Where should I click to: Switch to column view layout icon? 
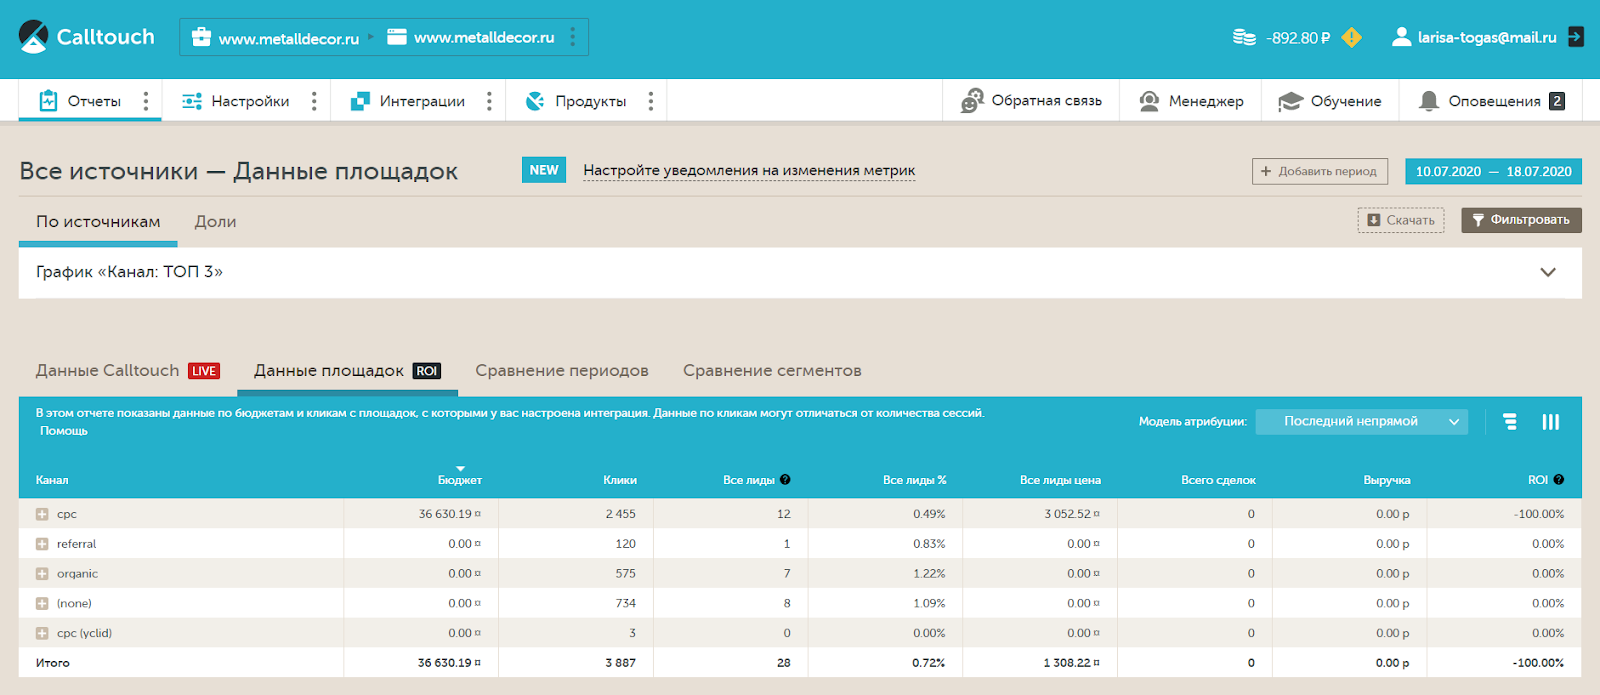(1550, 422)
